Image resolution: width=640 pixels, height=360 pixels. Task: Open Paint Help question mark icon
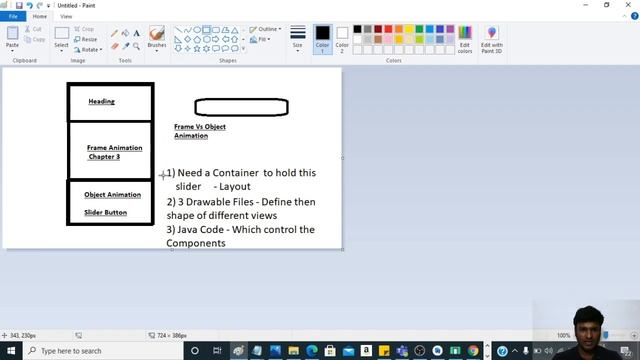(x=635, y=16)
